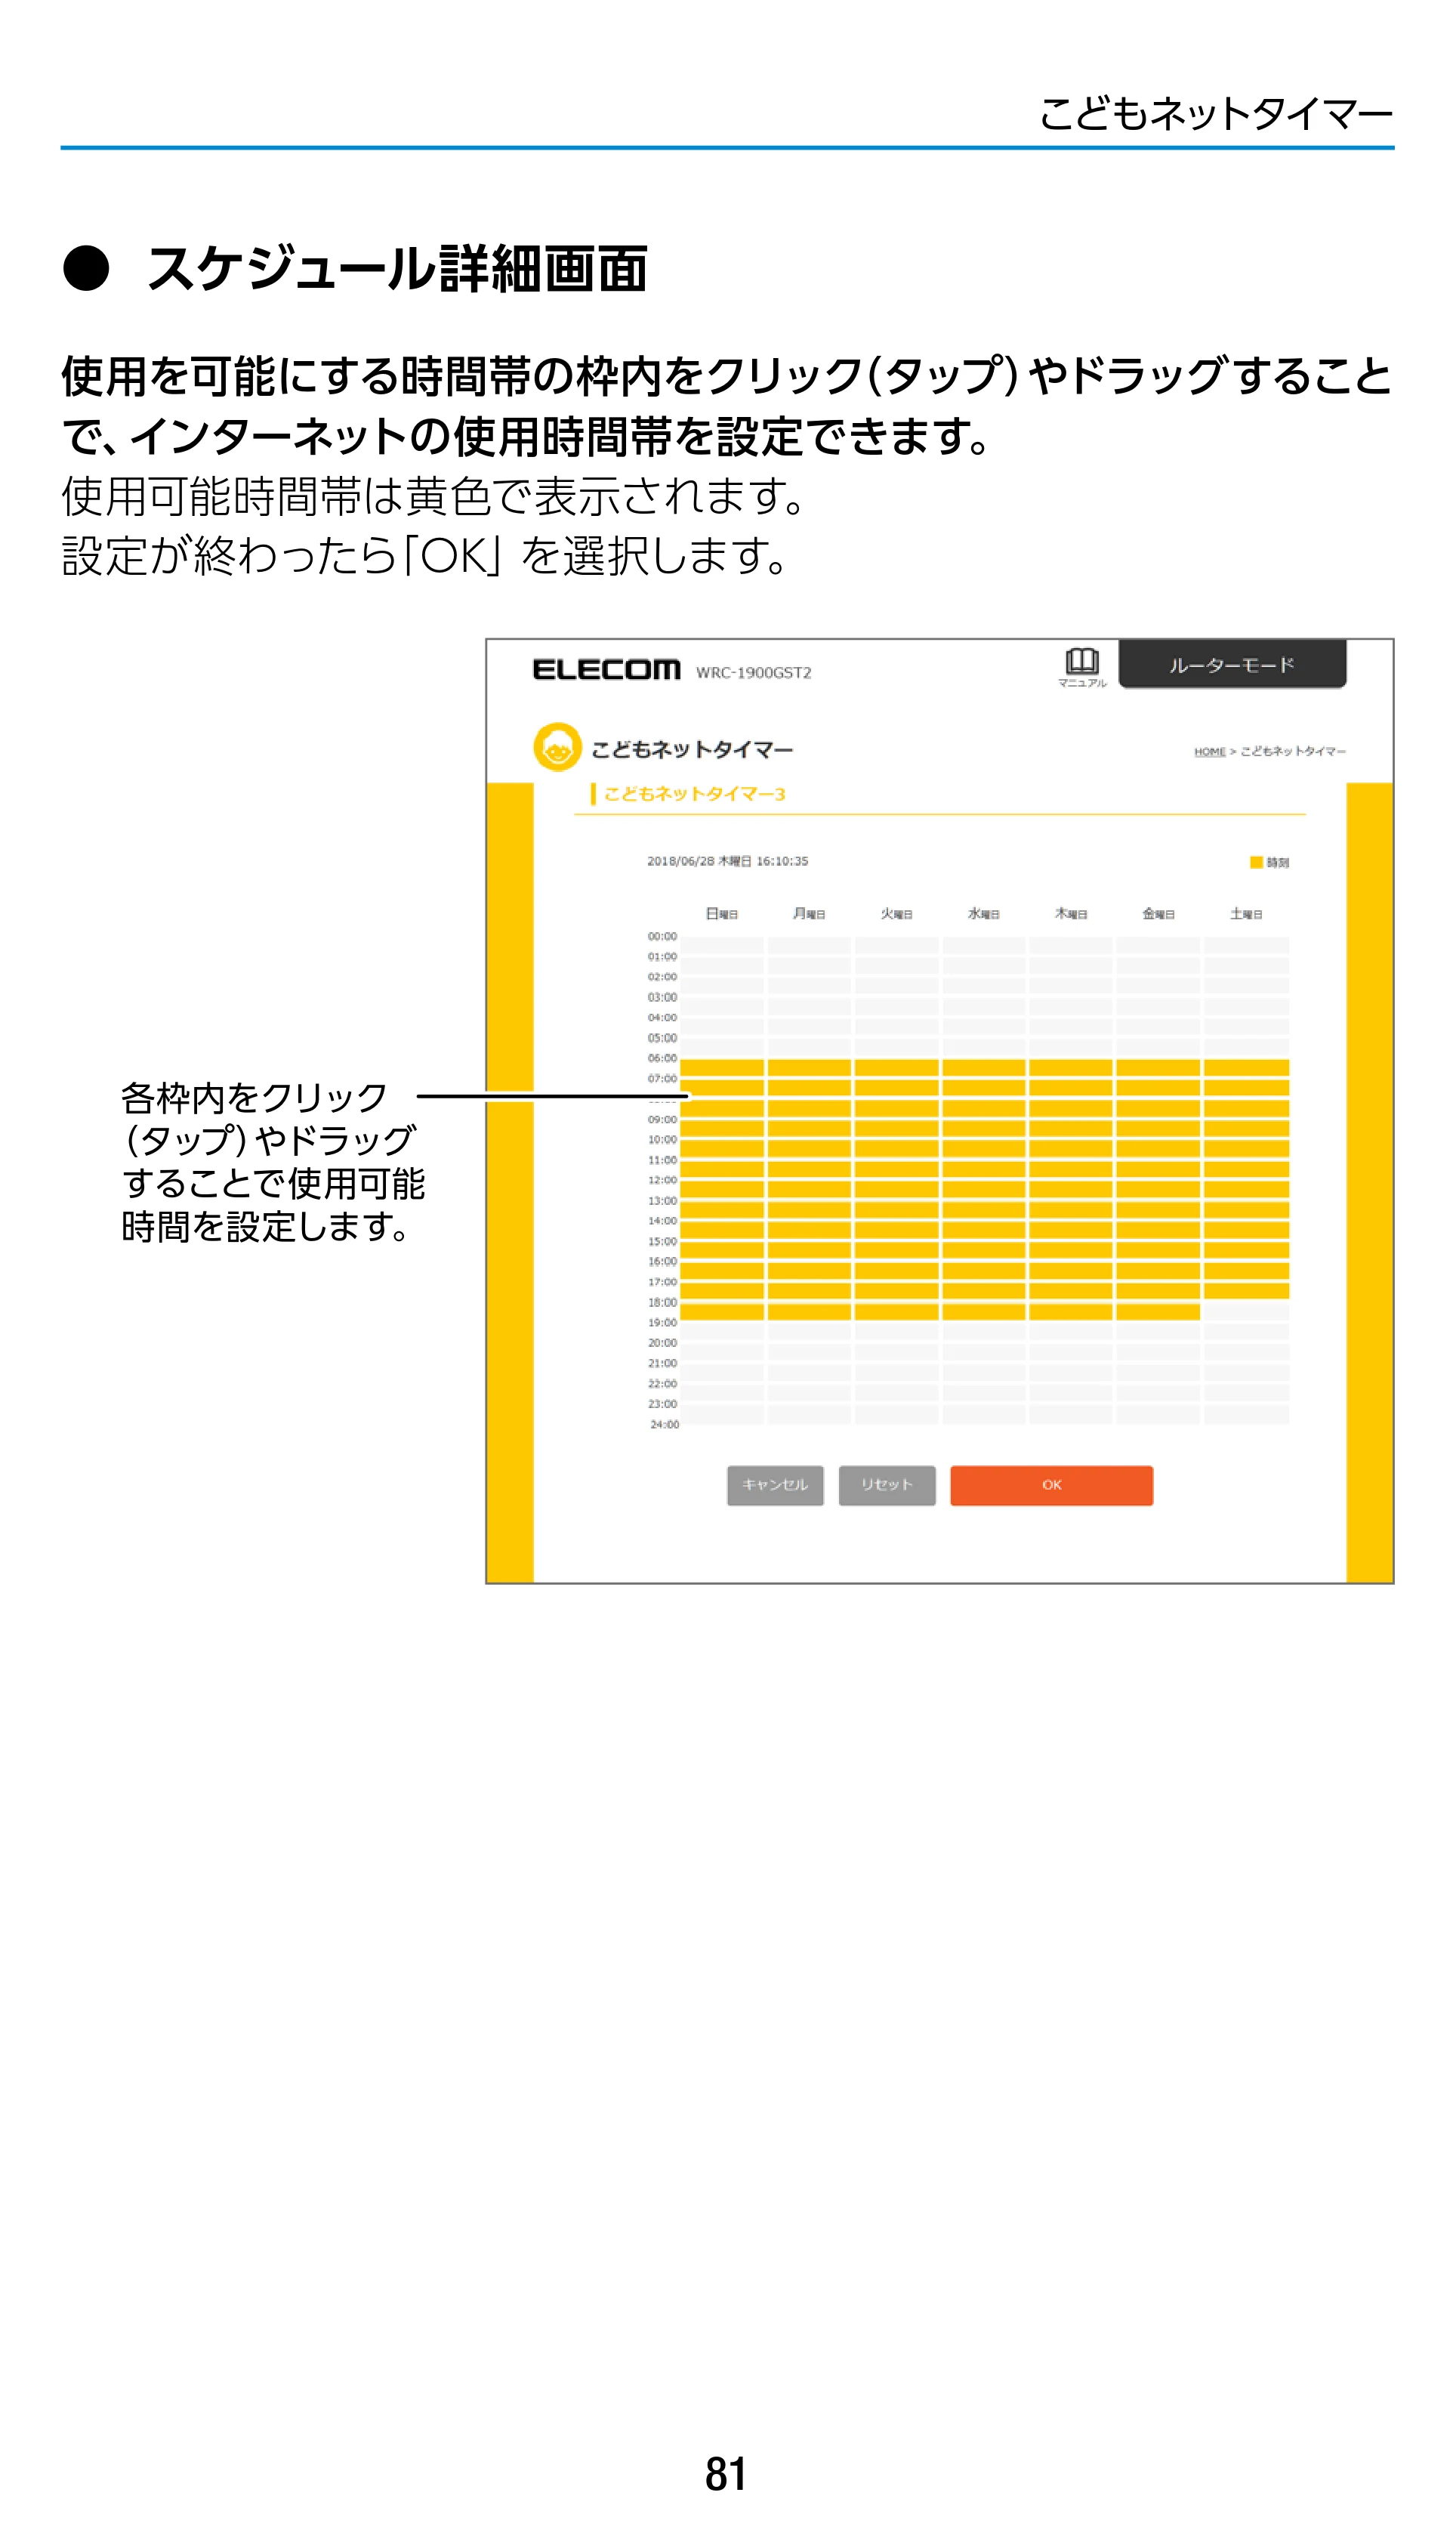The width and height of the screenshot is (1456, 2548).
Task: Click the 金曜日 column header
Action: click(1158, 914)
